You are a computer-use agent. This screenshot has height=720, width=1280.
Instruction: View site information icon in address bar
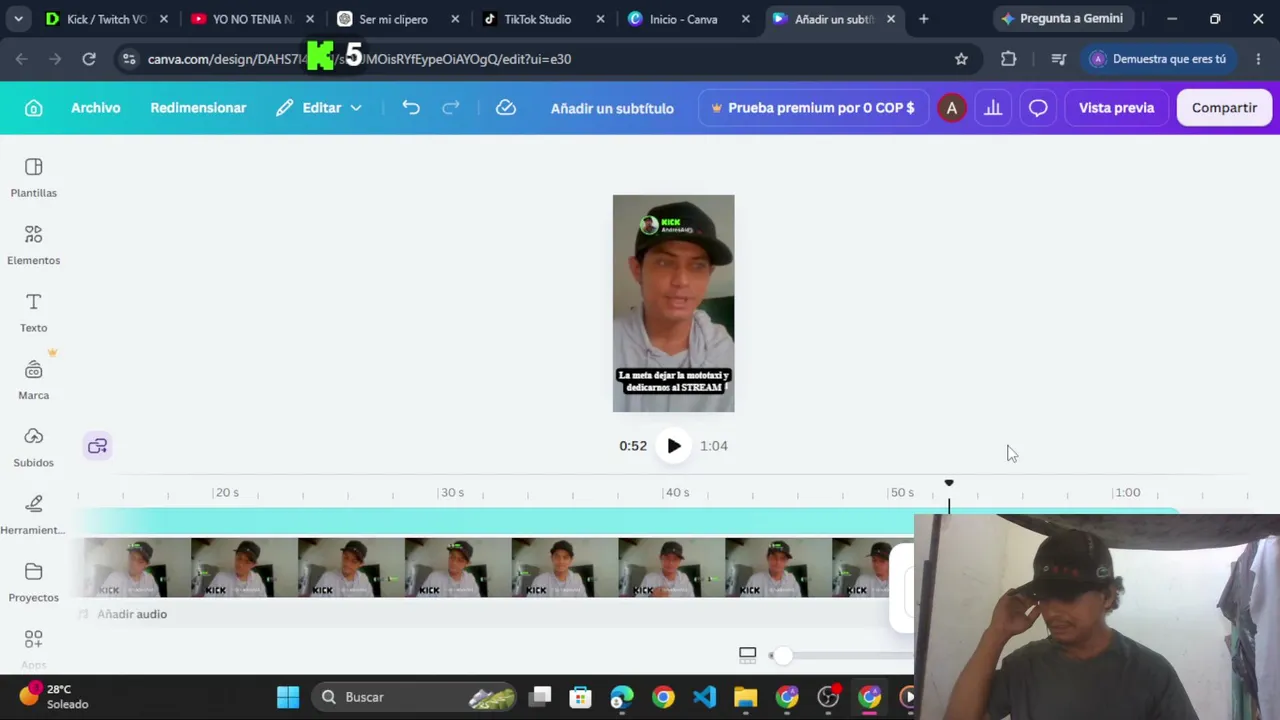click(128, 59)
